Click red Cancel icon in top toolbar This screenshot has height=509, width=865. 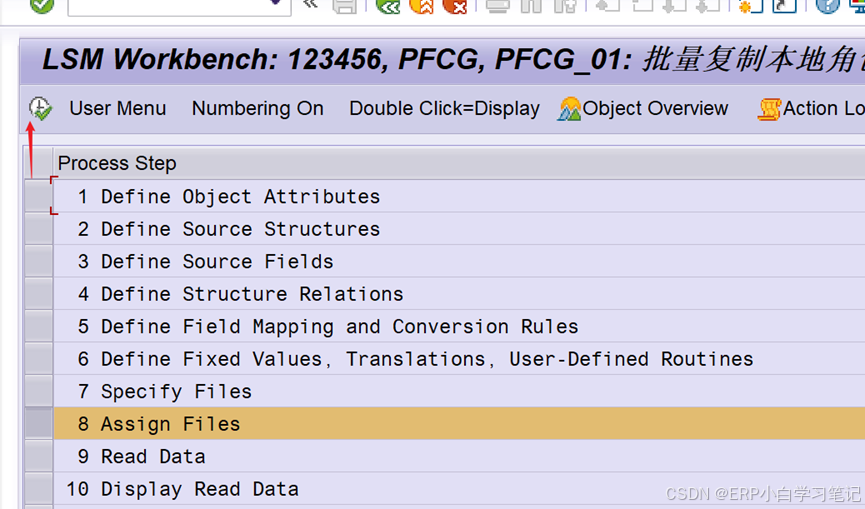click(x=455, y=6)
